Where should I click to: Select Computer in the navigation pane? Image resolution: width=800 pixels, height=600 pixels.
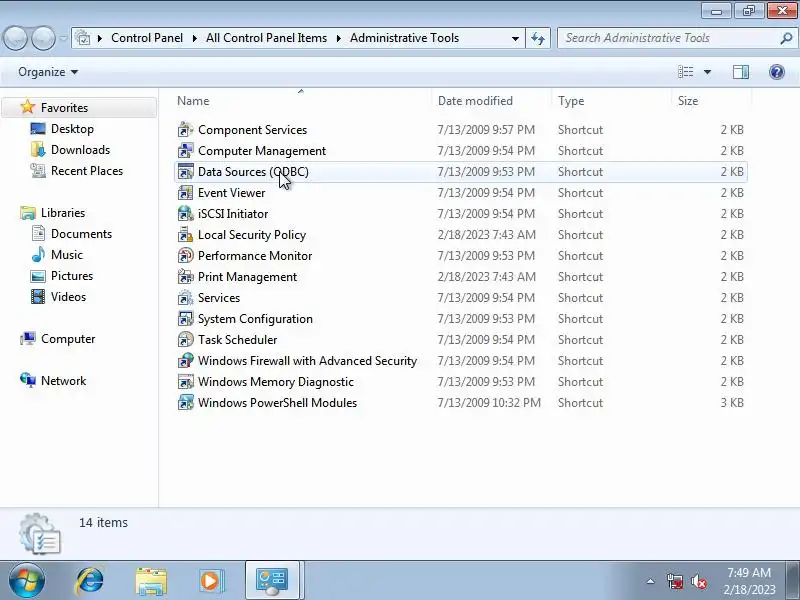pos(68,338)
